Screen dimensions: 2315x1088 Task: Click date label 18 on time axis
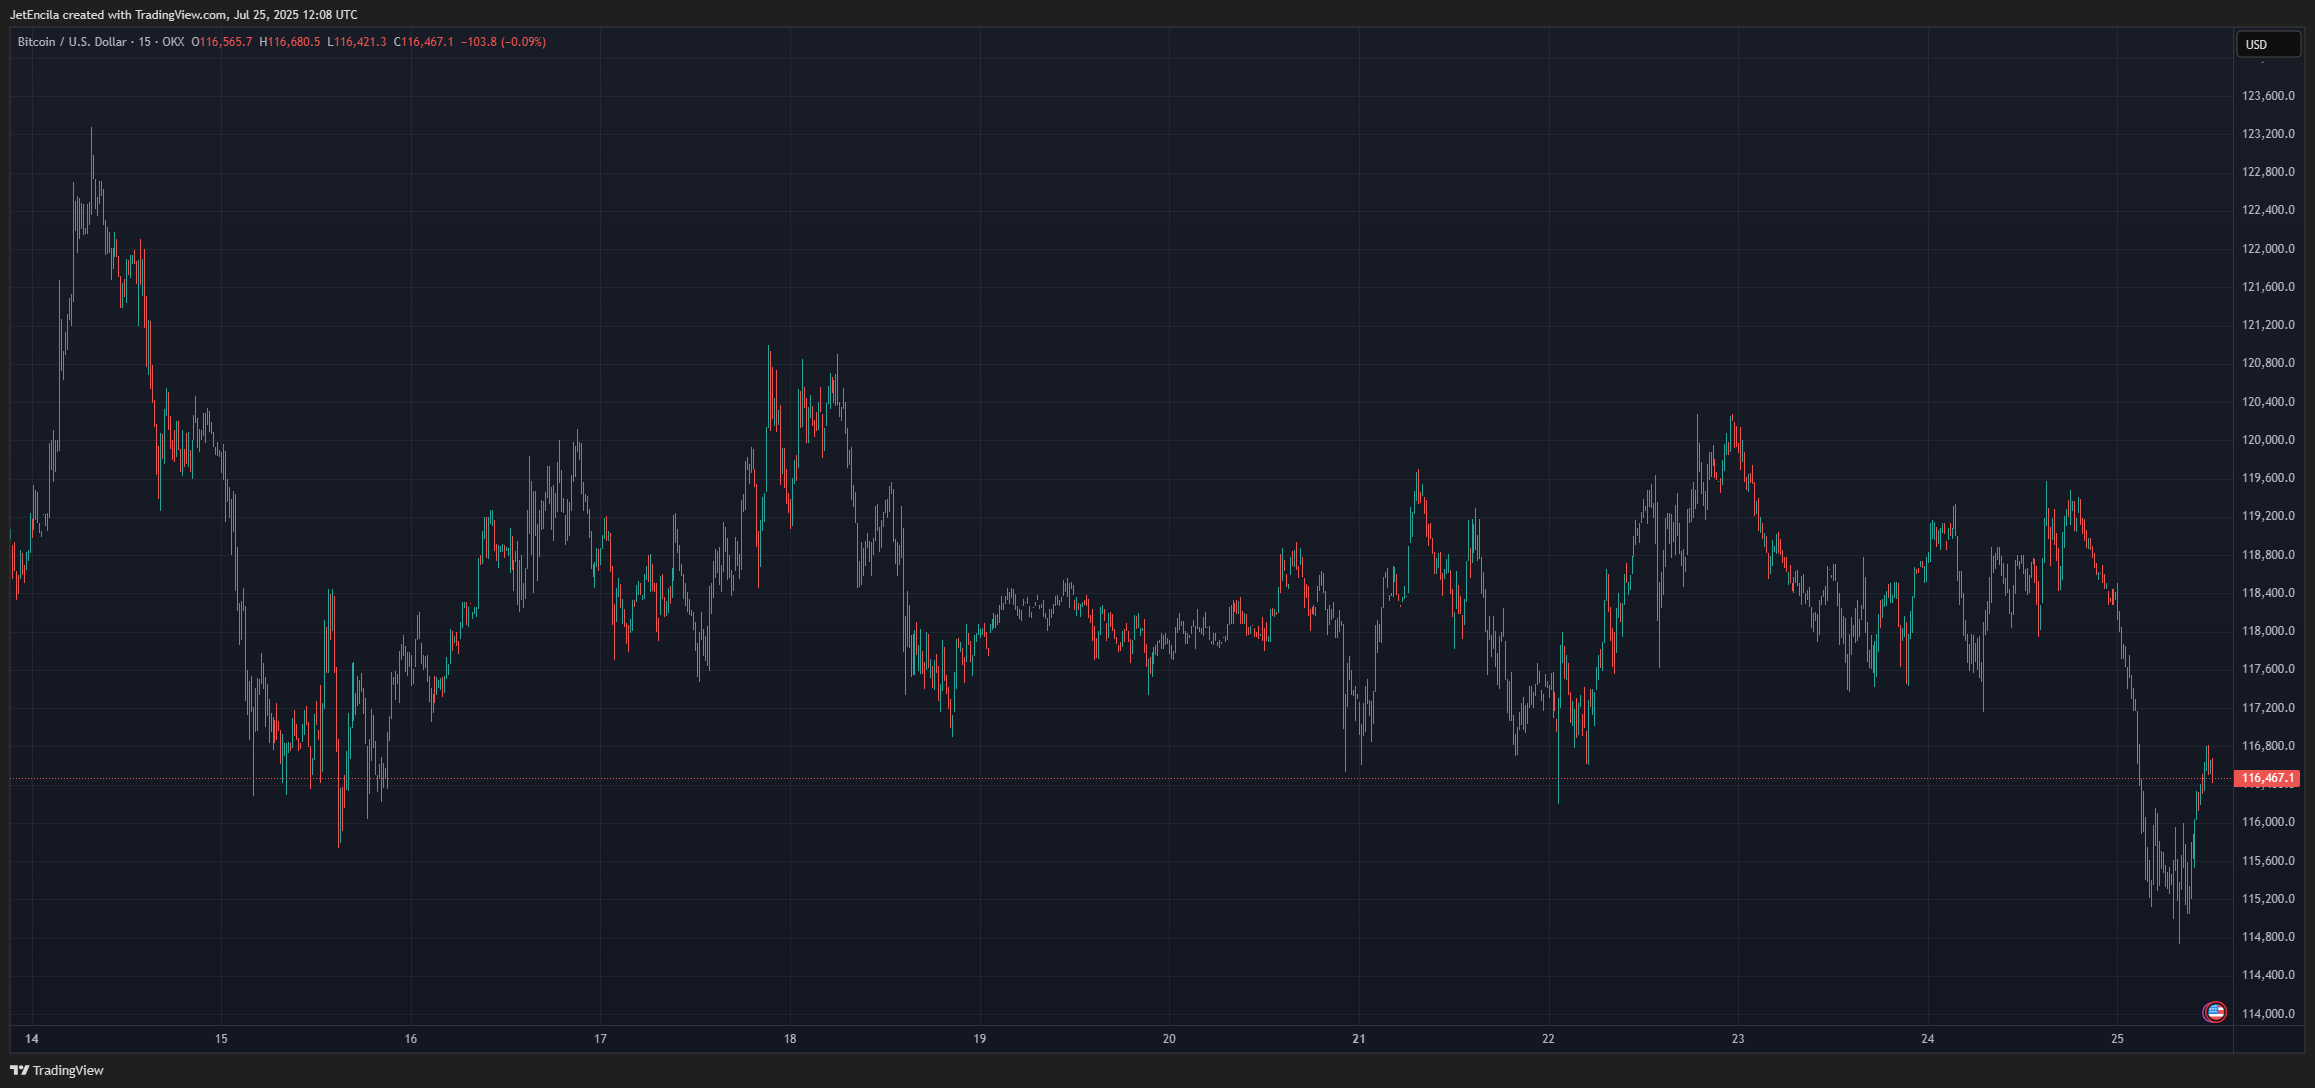pyautogui.click(x=790, y=1039)
